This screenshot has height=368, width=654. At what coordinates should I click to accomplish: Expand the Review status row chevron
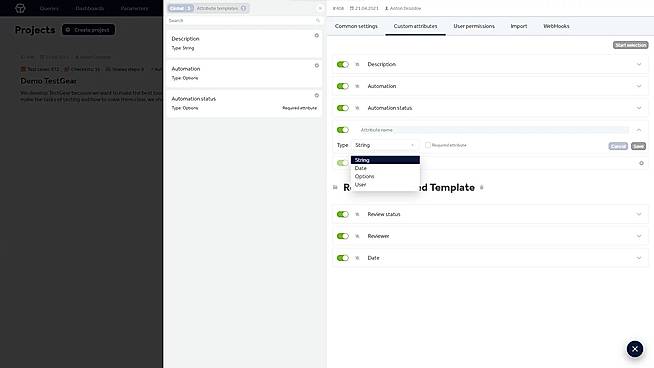coord(639,214)
